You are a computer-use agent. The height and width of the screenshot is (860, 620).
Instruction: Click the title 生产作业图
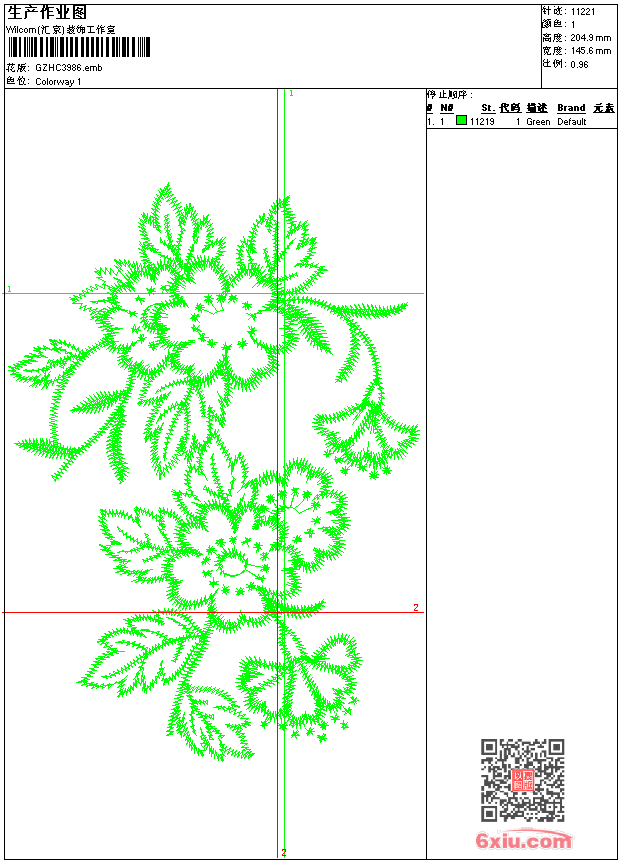click(47, 13)
